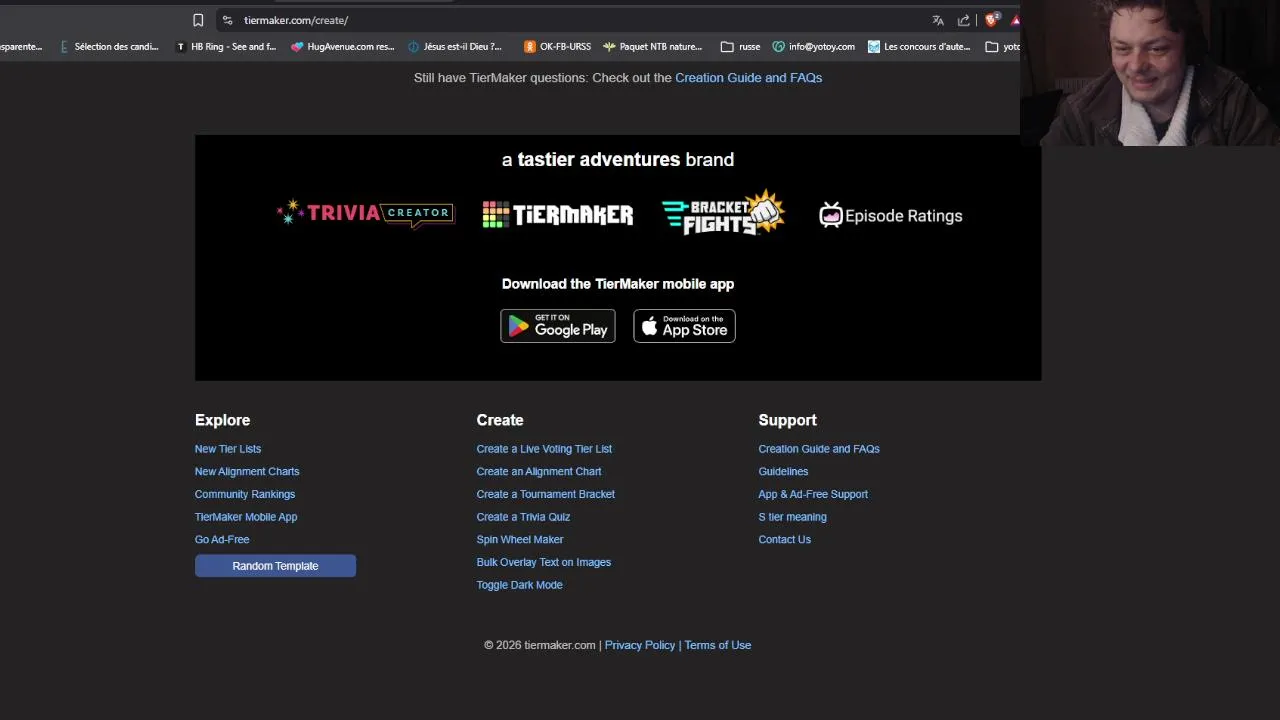The width and height of the screenshot is (1280, 720).
Task: Open Create an Alignment Chart link
Action: (539, 472)
